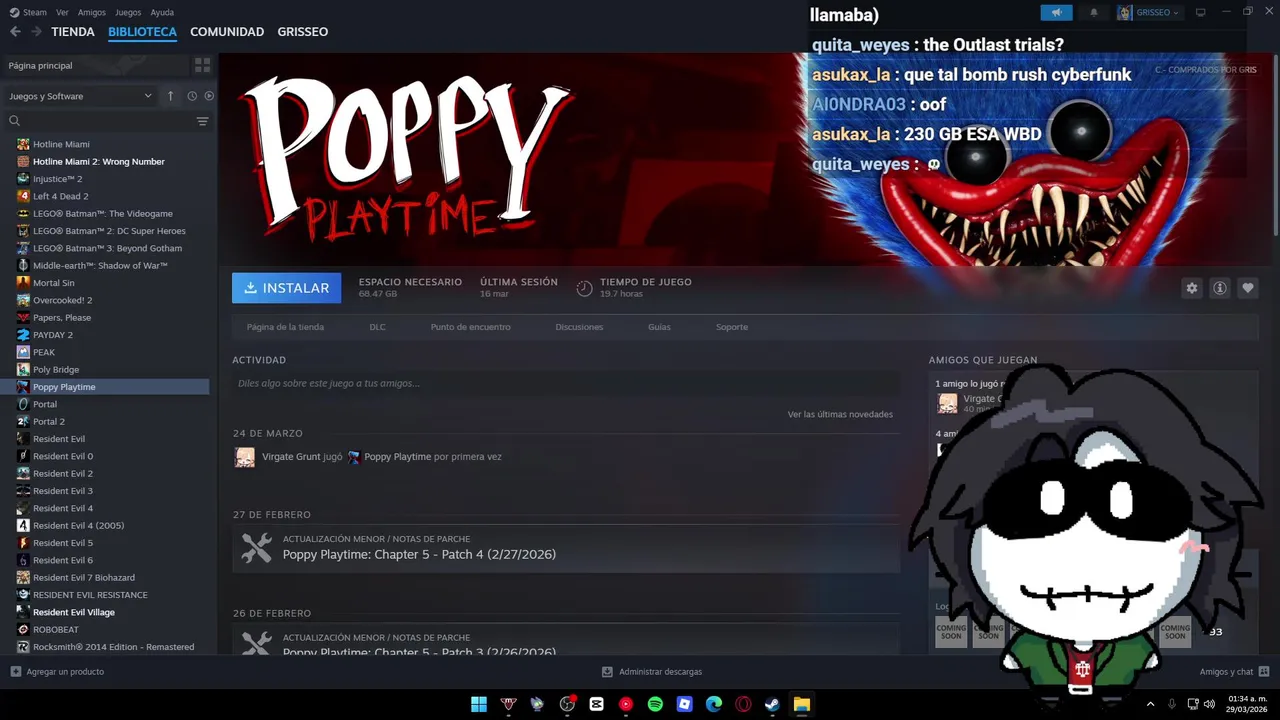Click the Patch 4 update wrench icon
This screenshot has height=720, width=1280.
tap(257, 547)
